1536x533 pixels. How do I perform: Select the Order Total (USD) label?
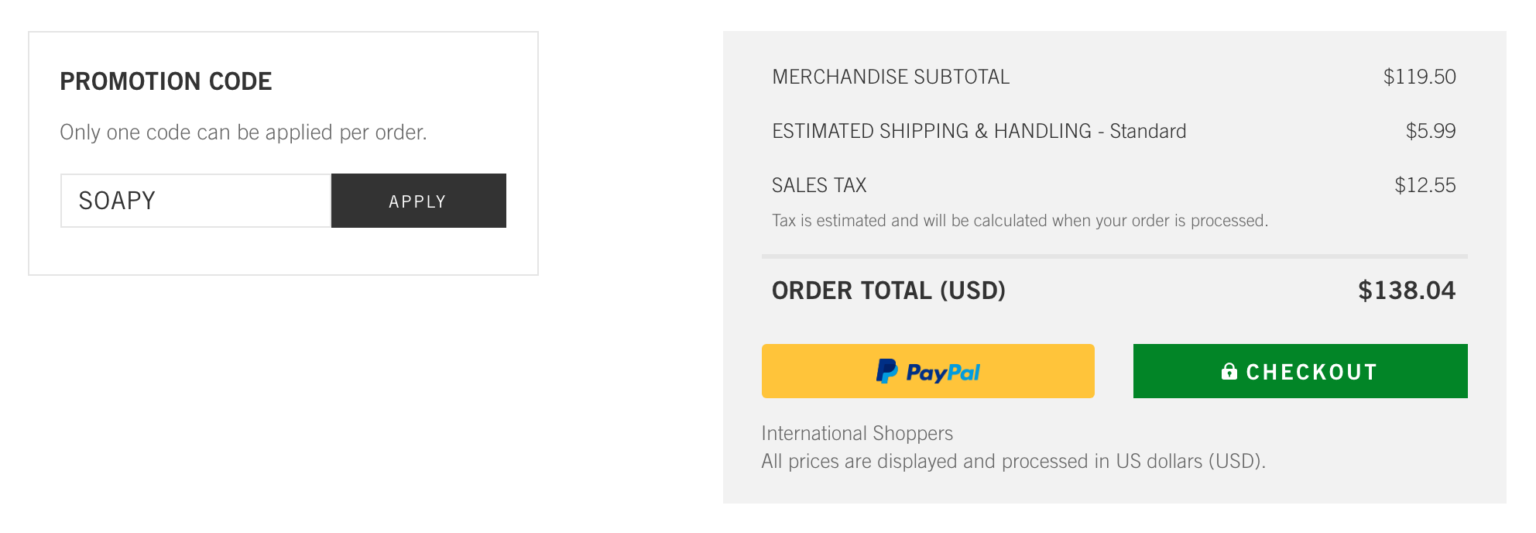point(888,291)
